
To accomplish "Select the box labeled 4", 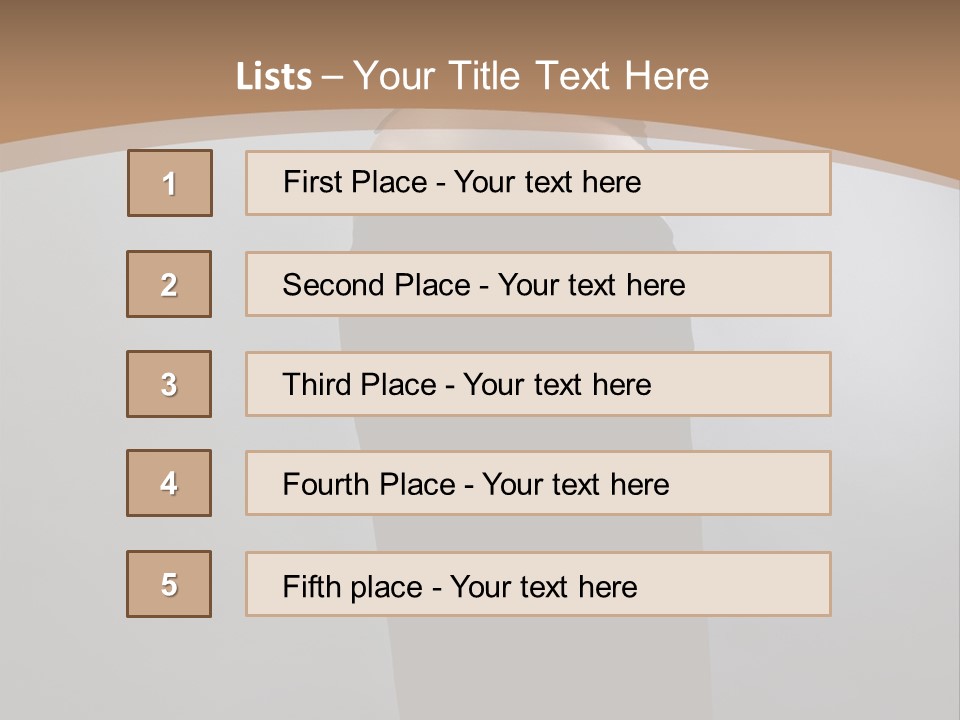I will tap(169, 483).
